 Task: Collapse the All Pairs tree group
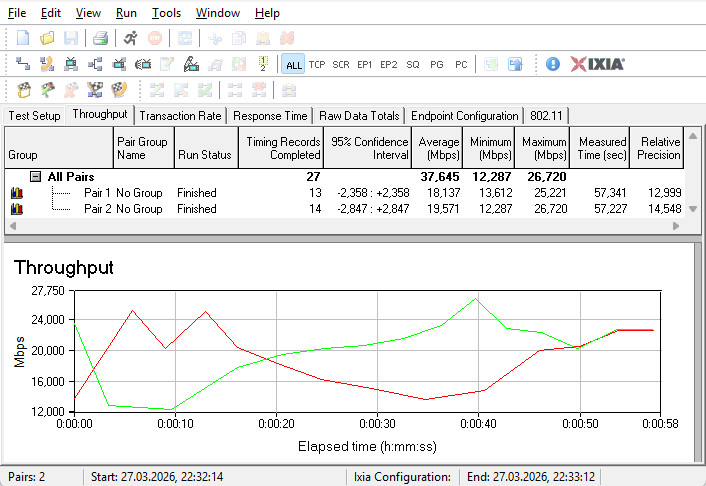pos(35,176)
